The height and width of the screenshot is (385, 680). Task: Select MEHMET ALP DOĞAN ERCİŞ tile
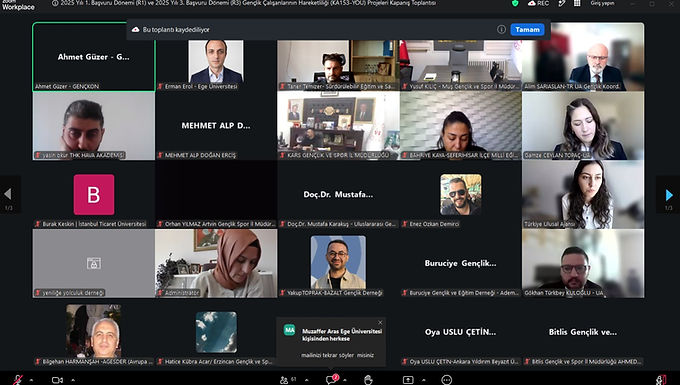[216, 126]
